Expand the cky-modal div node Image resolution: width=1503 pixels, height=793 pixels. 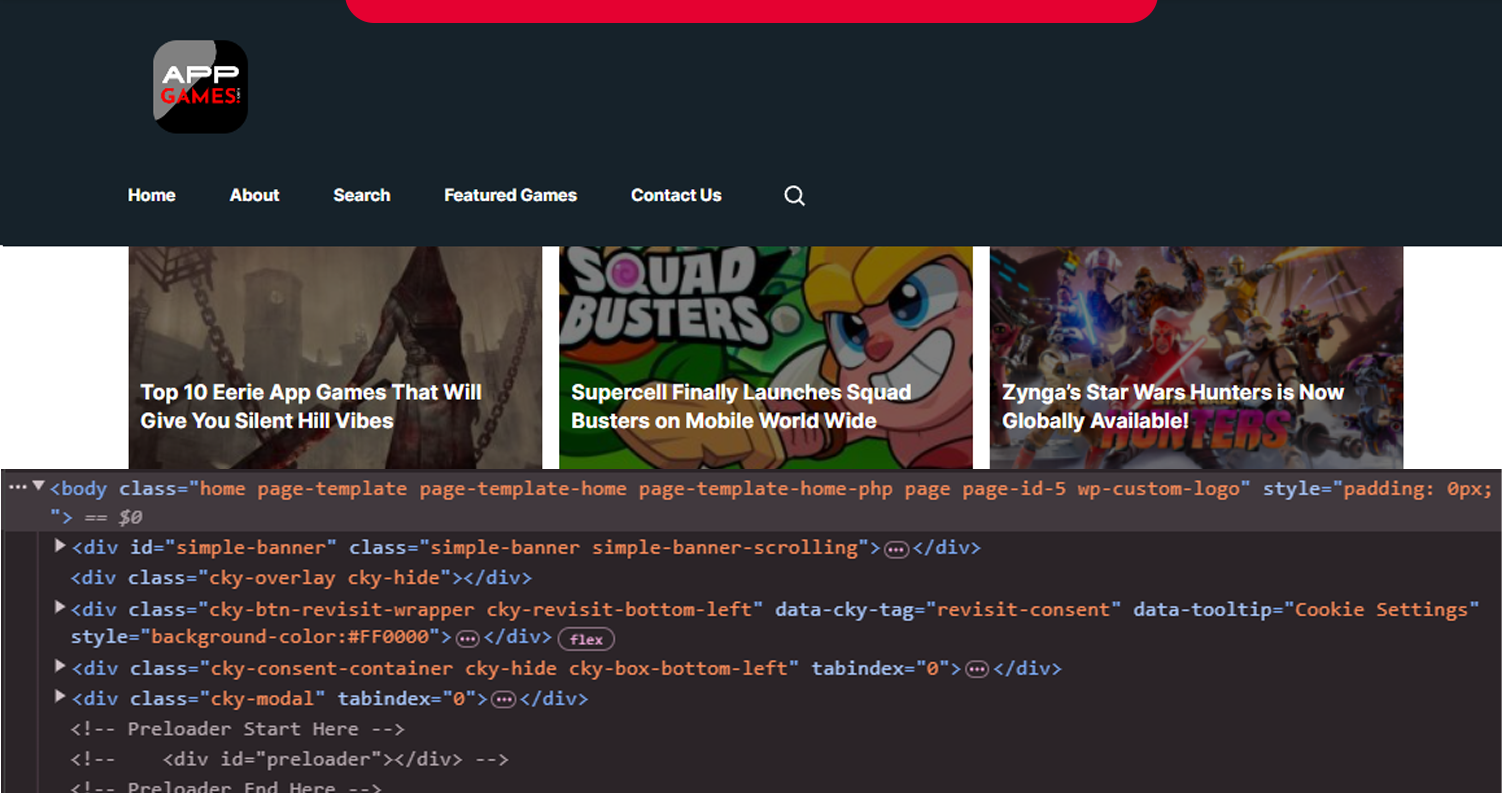(x=59, y=698)
